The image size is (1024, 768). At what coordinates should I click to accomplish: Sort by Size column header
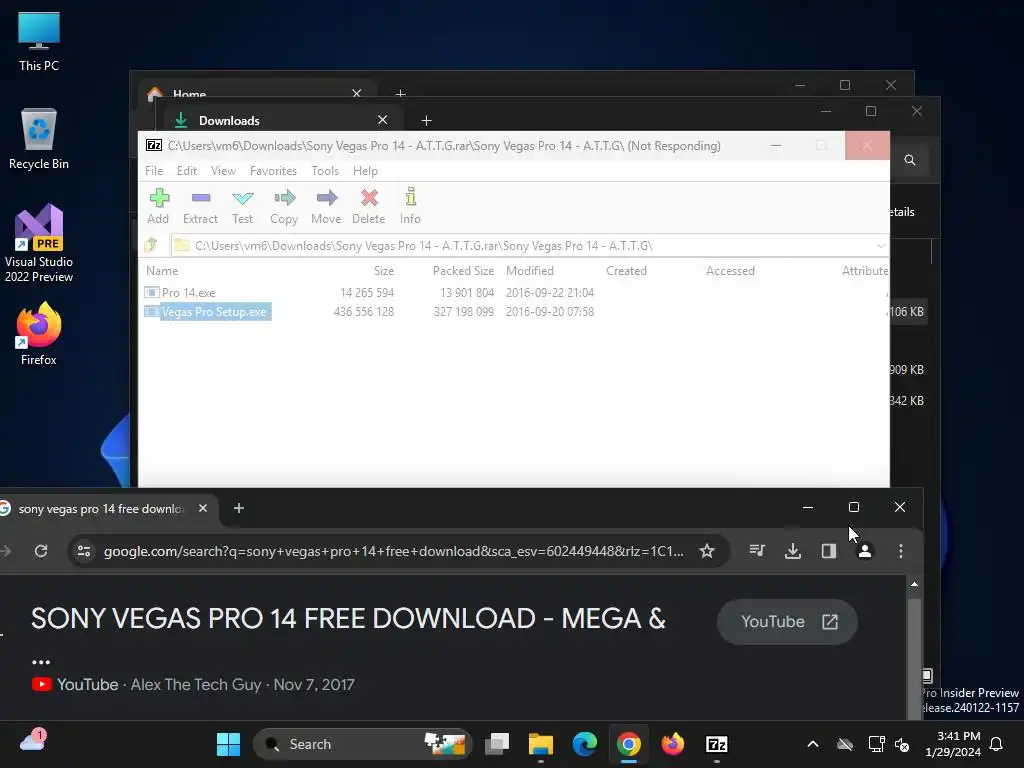tap(383, 270)
